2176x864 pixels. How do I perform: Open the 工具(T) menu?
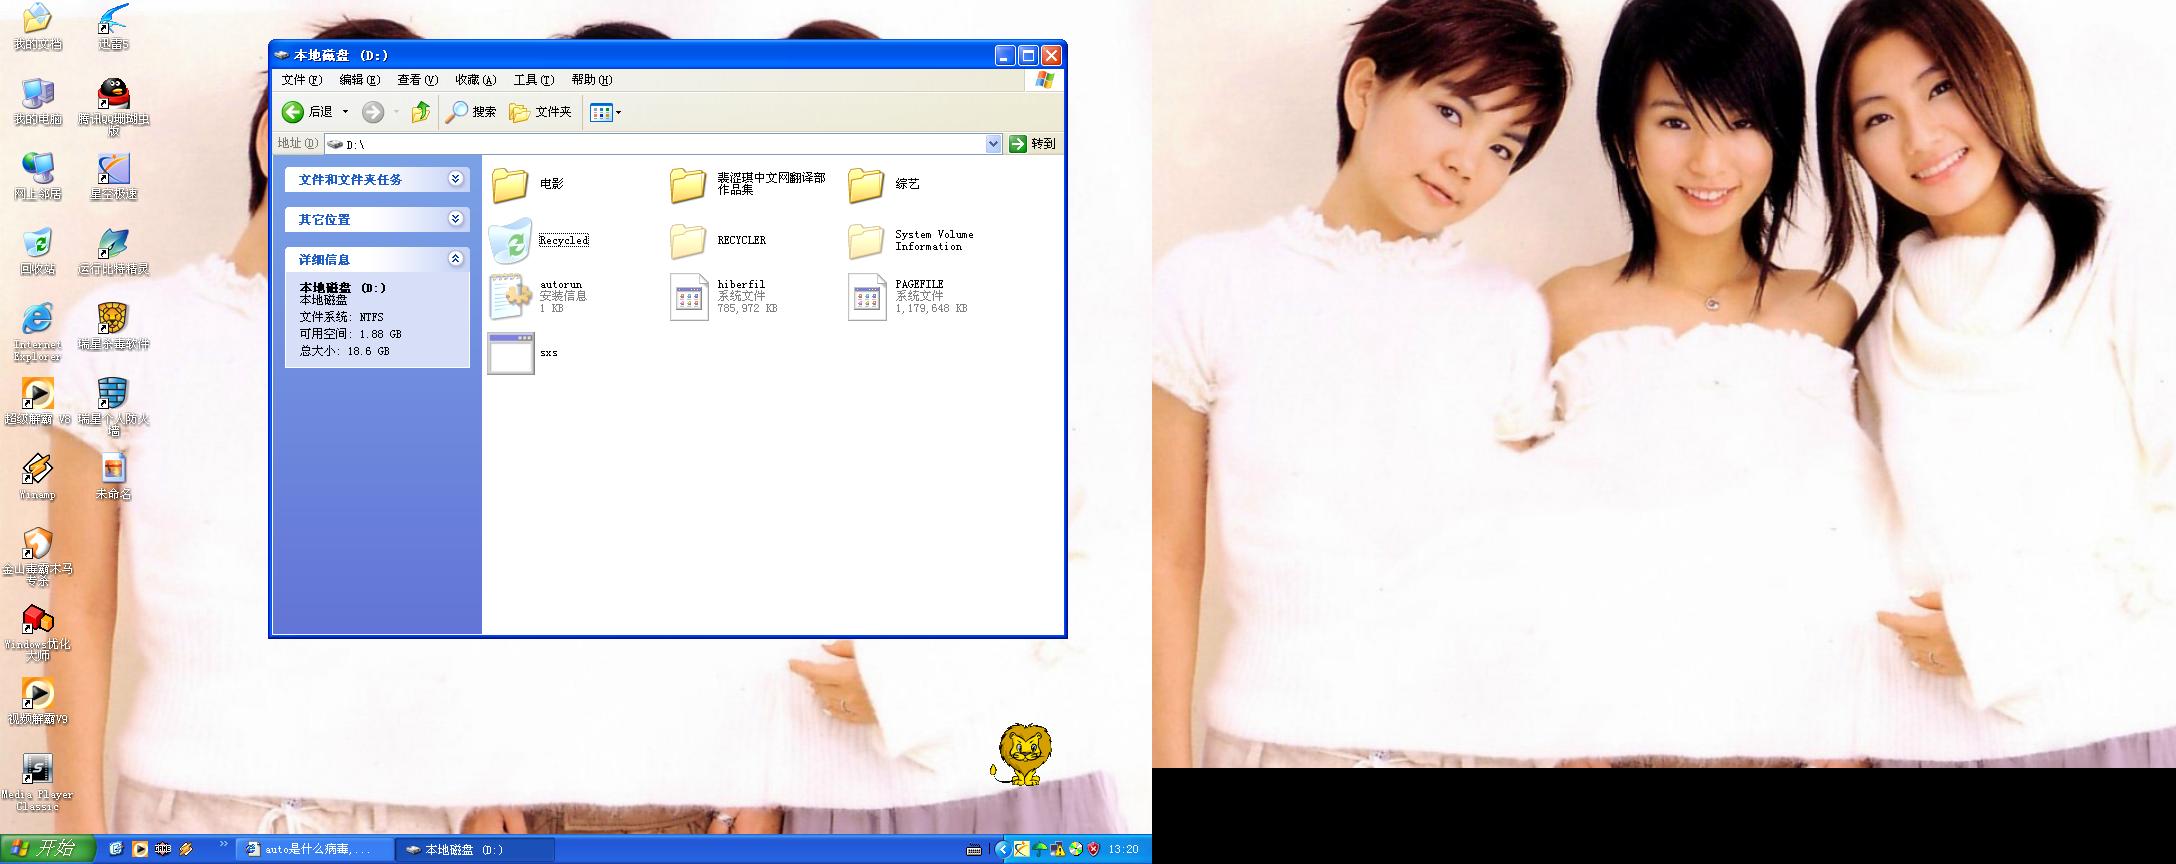tap(534, 80)
